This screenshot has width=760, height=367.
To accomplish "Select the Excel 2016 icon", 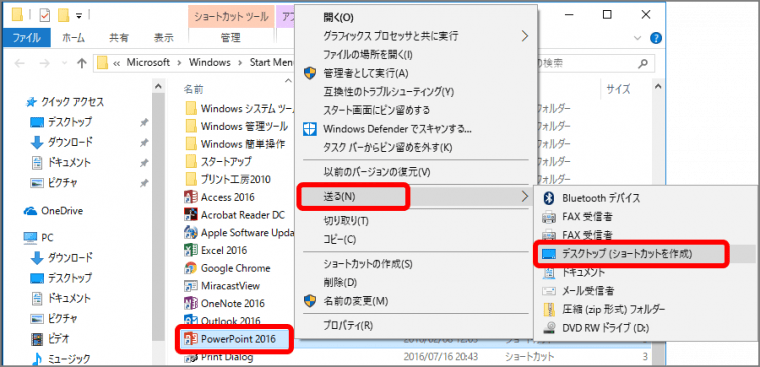I will tap(191, 251).
